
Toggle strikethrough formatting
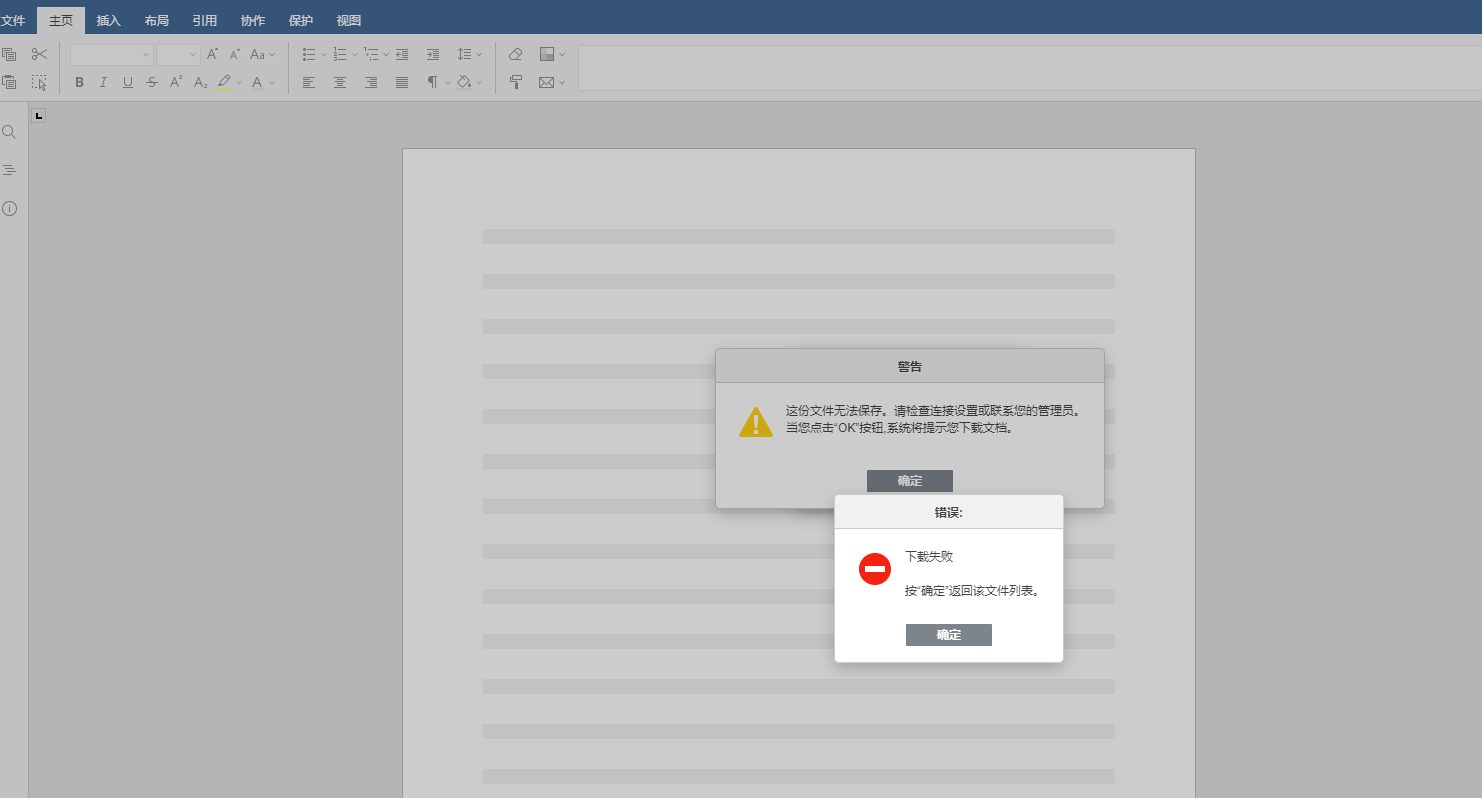[152, 82]
